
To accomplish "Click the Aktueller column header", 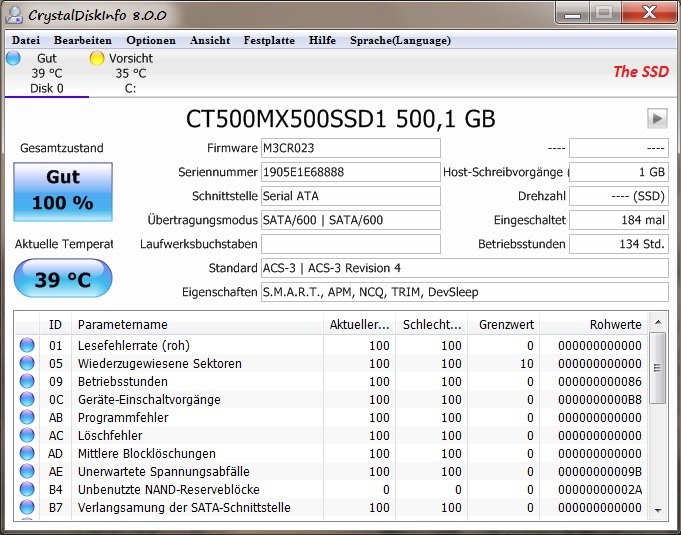I will (x=359, y=324).
